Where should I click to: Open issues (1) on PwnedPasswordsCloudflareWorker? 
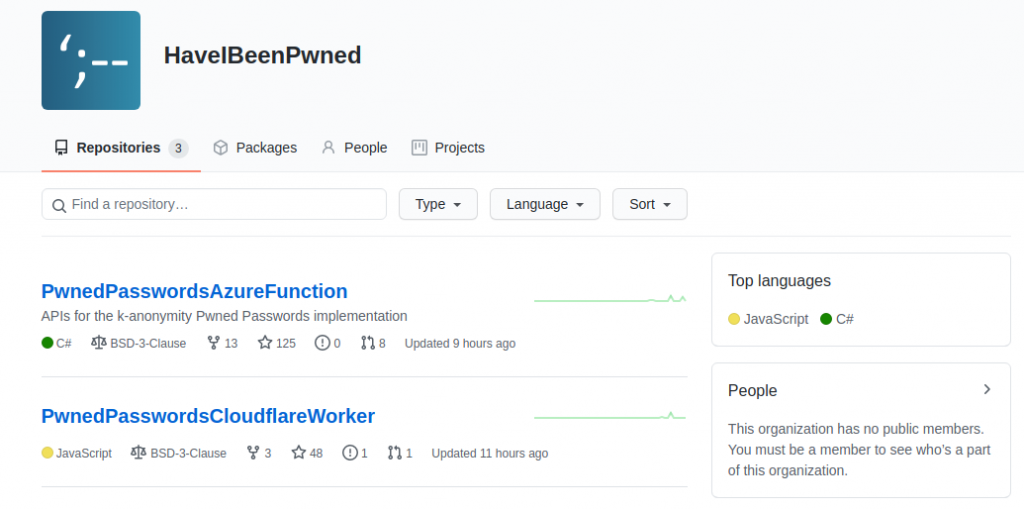[354, 453]
